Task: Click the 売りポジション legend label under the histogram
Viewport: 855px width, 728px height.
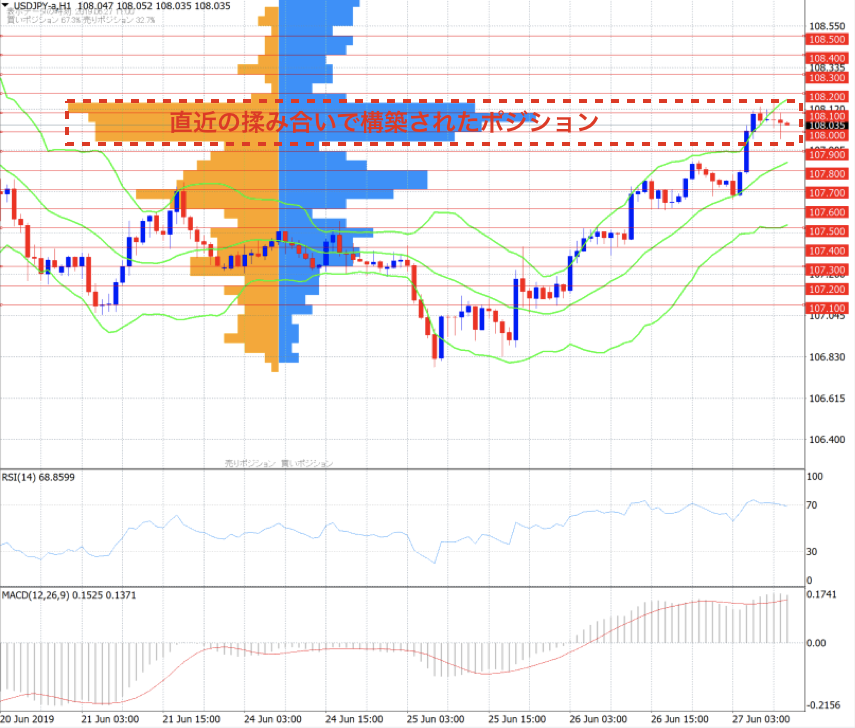Action: (x=250, y=464)
